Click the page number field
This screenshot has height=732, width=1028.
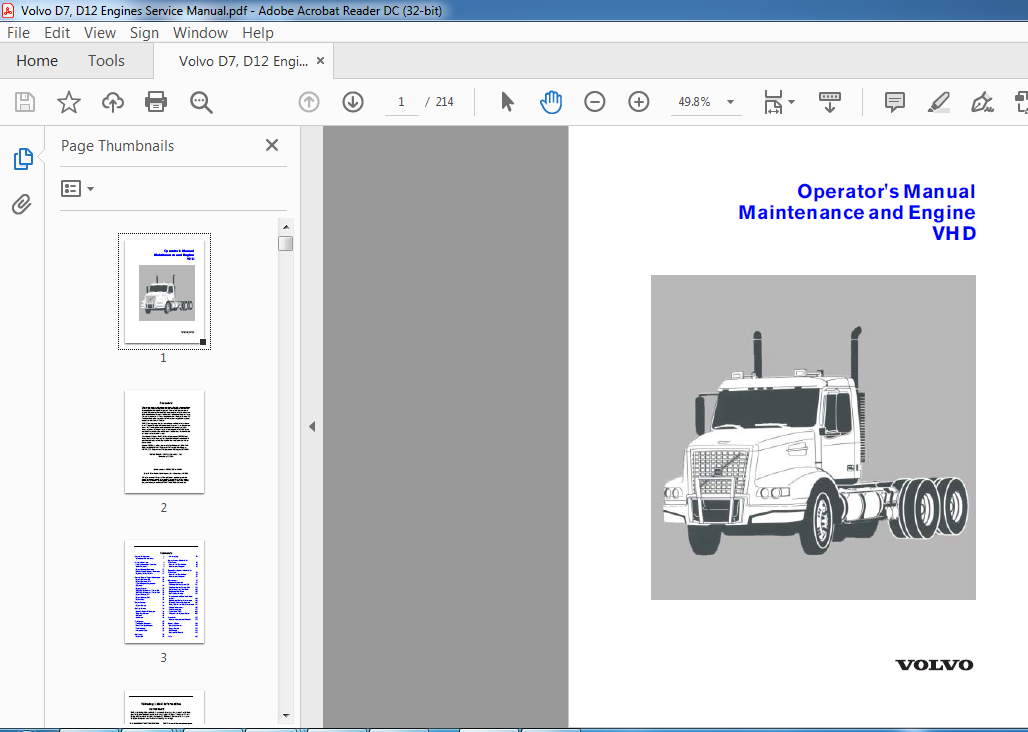(x=401, y=102)
